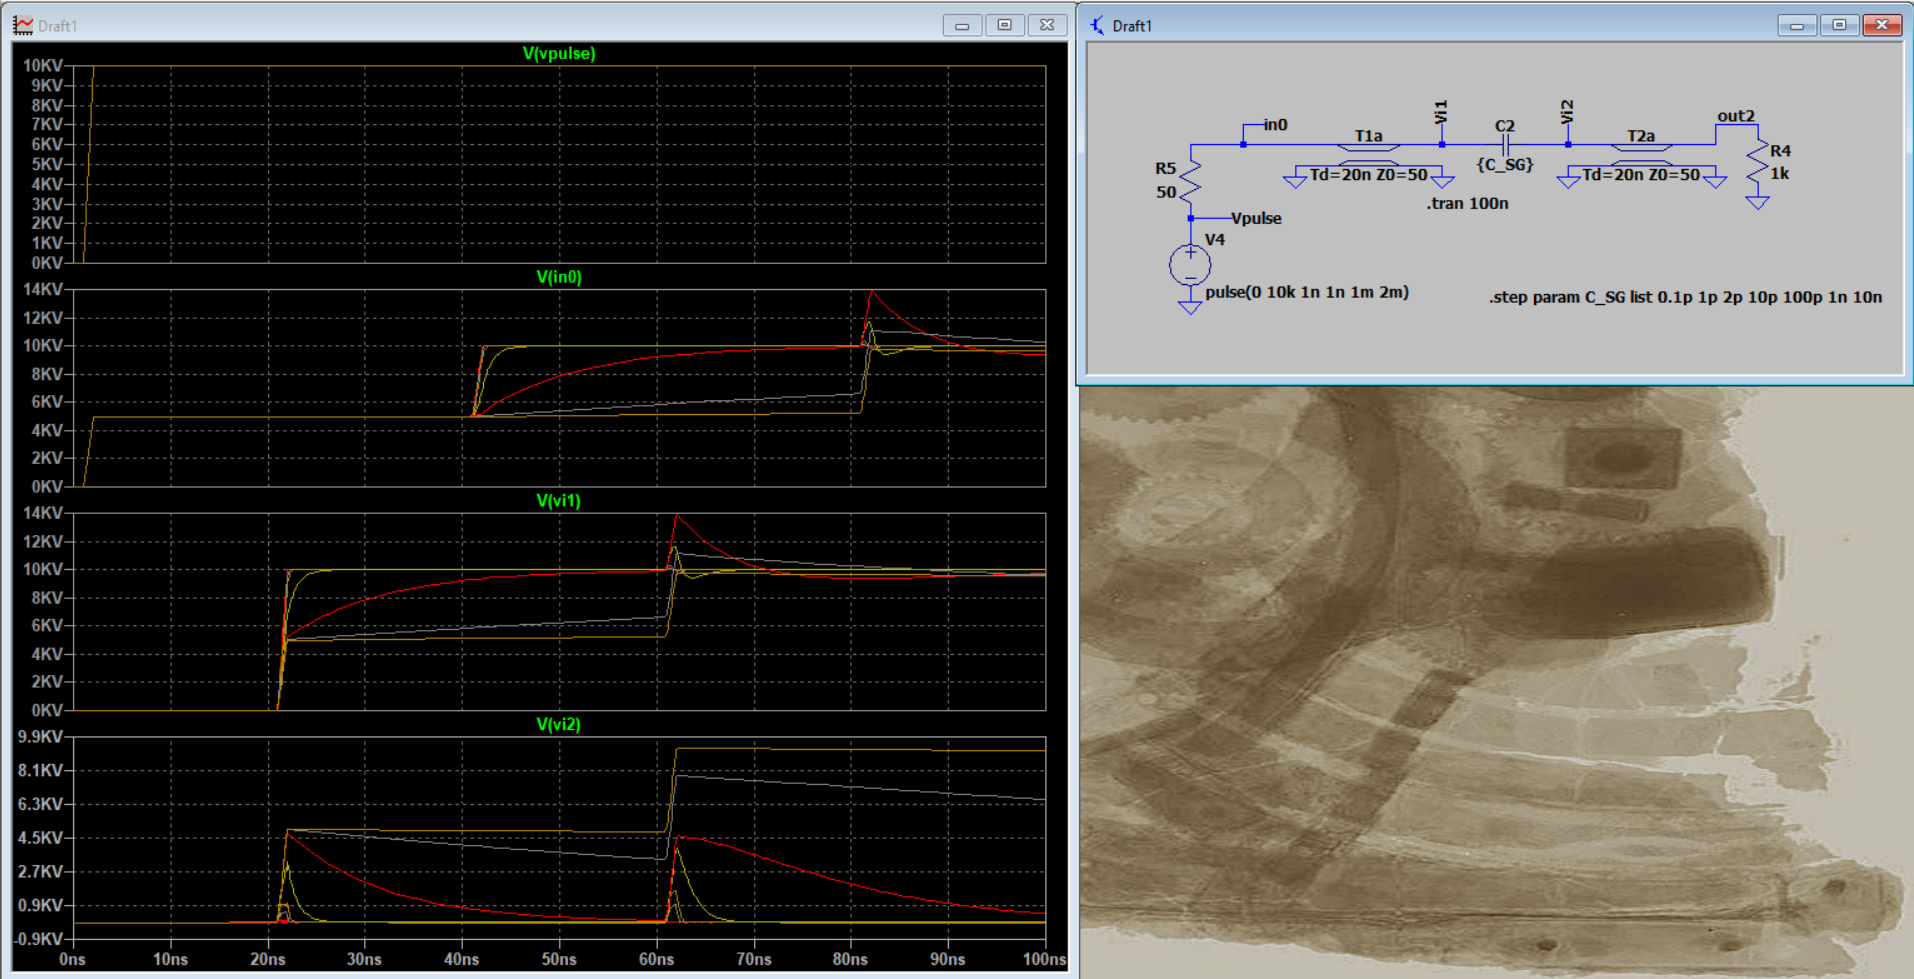Viewport: 1914px width, 979px height.
Task: Click the V4 voltage source symbol
Action: pyautogui.click(x=1190, y=265)
